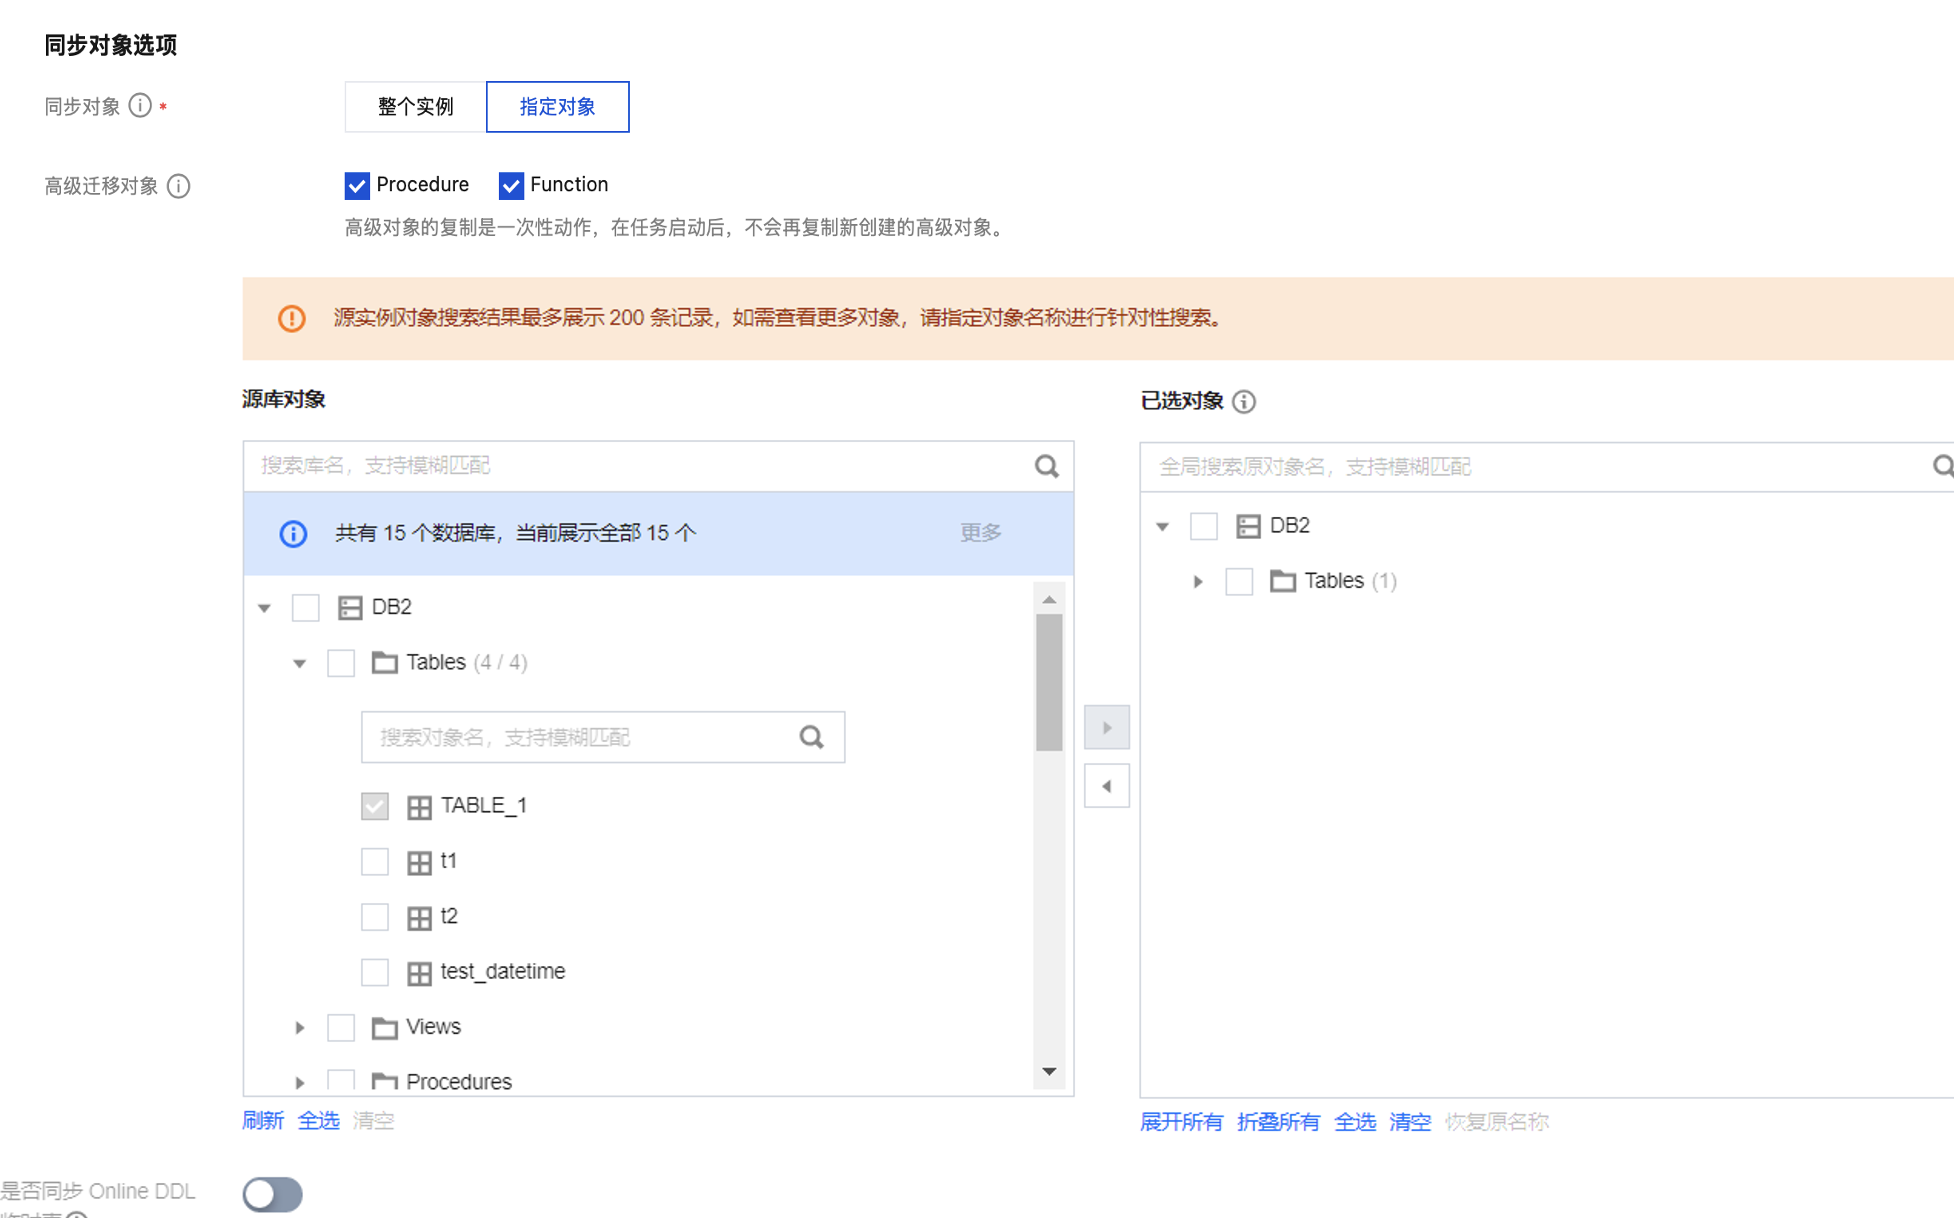Expand Tables folder in selected objects
This screenshot has width=1954, height=1218.
click(1198, 582)
